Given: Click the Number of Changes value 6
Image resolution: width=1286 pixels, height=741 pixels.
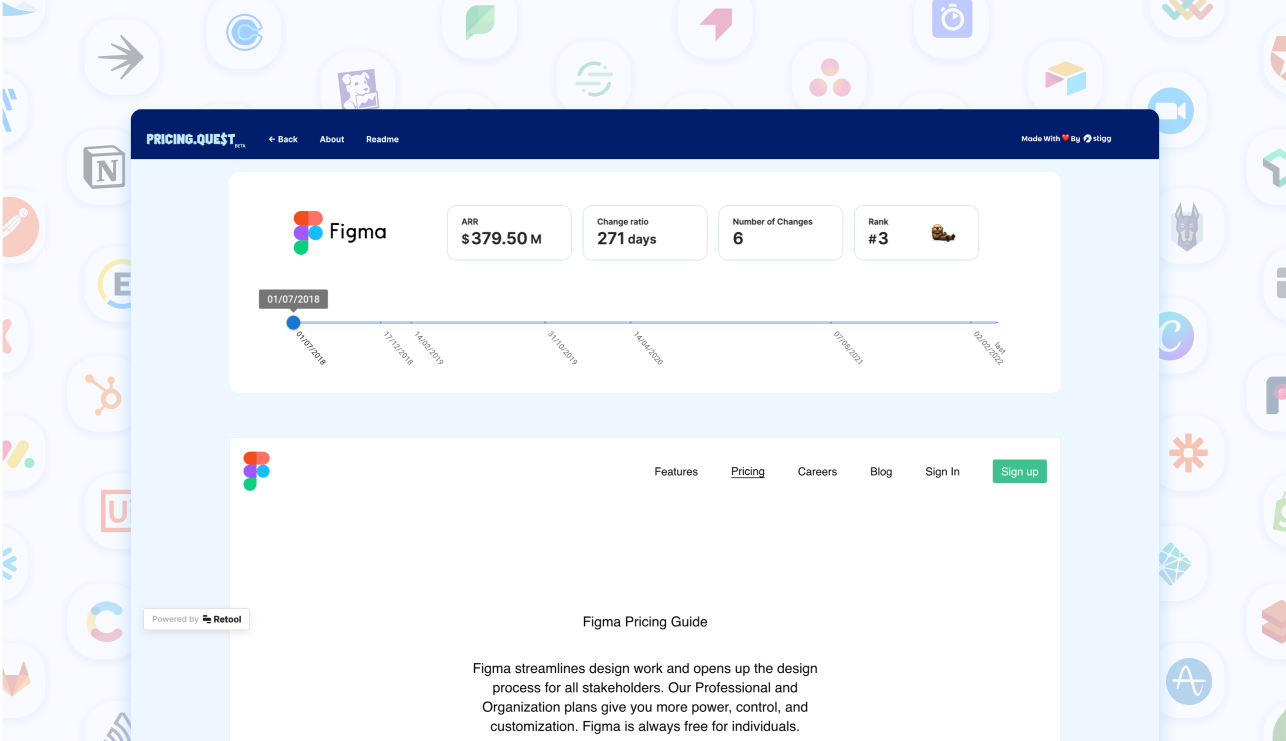Looking at the screenshot, I should pyautogui.click(x=738, y=239).
